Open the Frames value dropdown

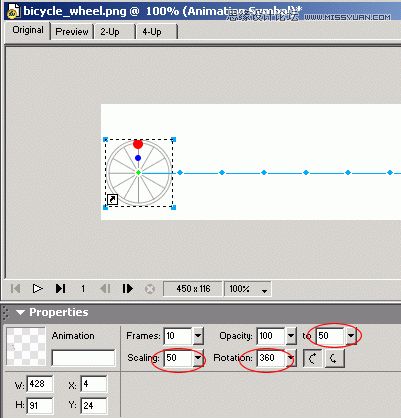pos(198,336)
